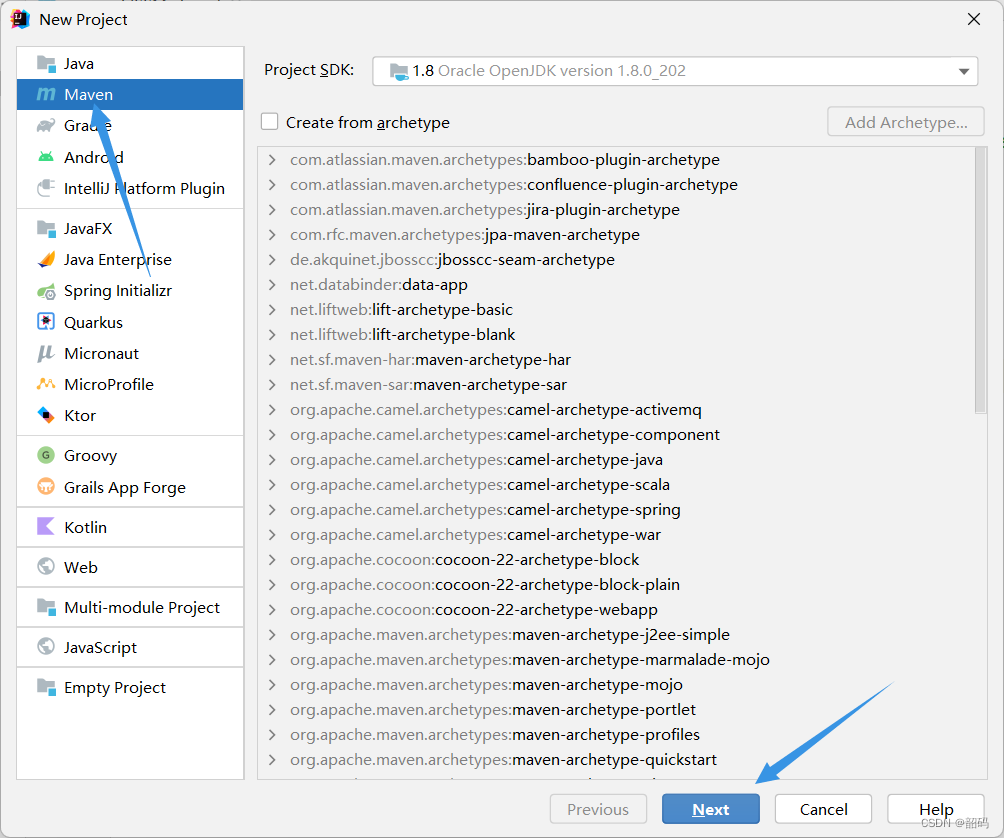Click the archetype list vertical scrollbar
Screen dimensions: 1004x838
coord(980,280)
